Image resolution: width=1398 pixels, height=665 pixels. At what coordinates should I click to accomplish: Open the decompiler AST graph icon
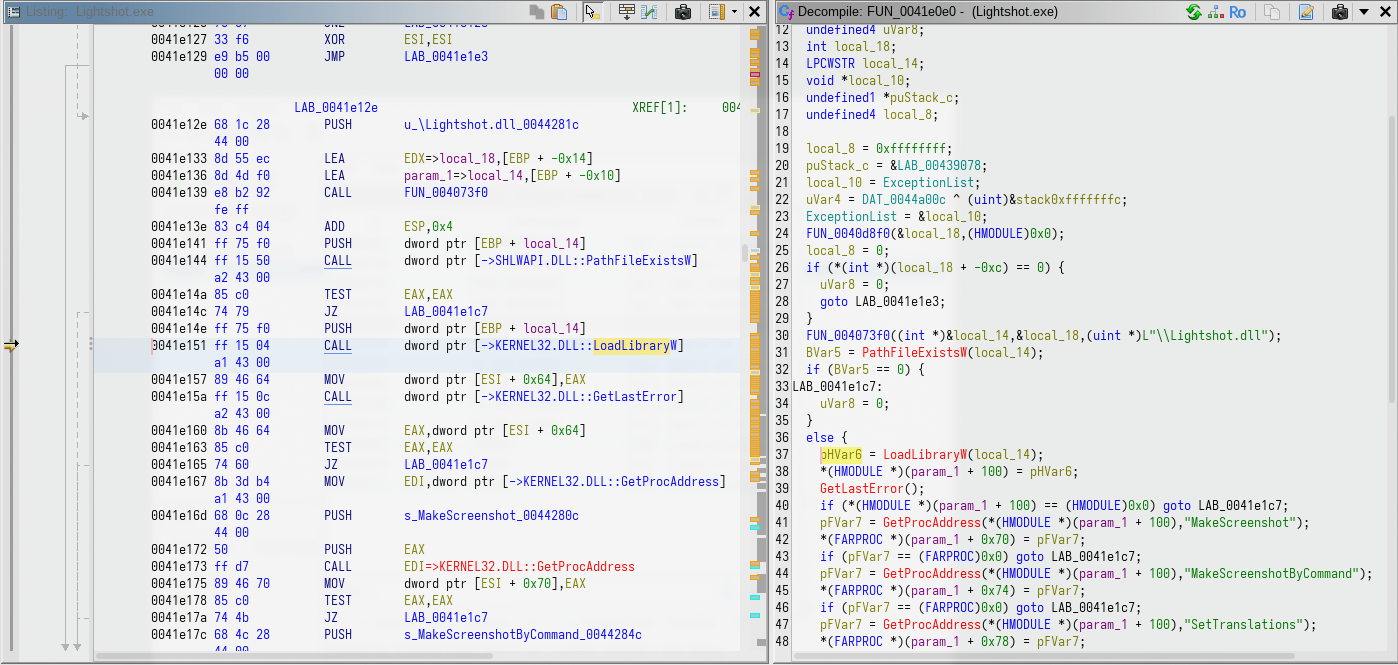1215,12
